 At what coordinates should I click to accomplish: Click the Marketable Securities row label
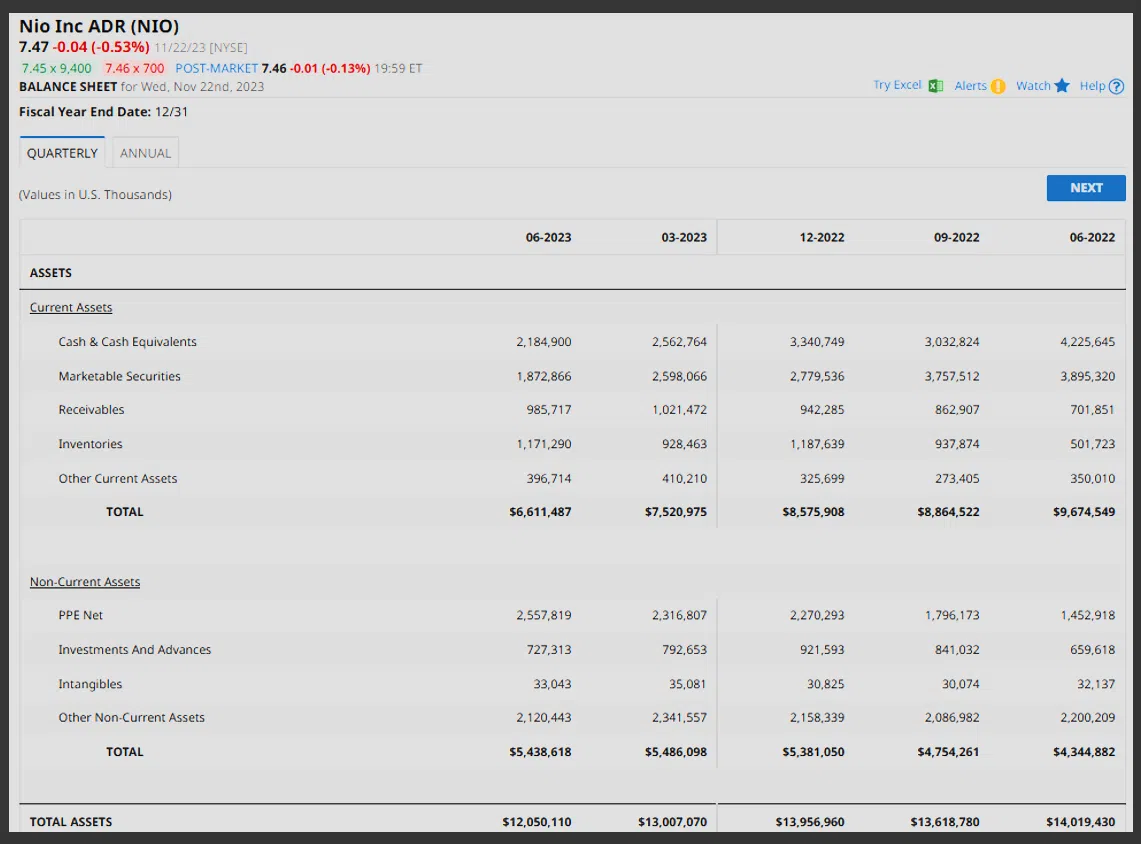[119, 376]
